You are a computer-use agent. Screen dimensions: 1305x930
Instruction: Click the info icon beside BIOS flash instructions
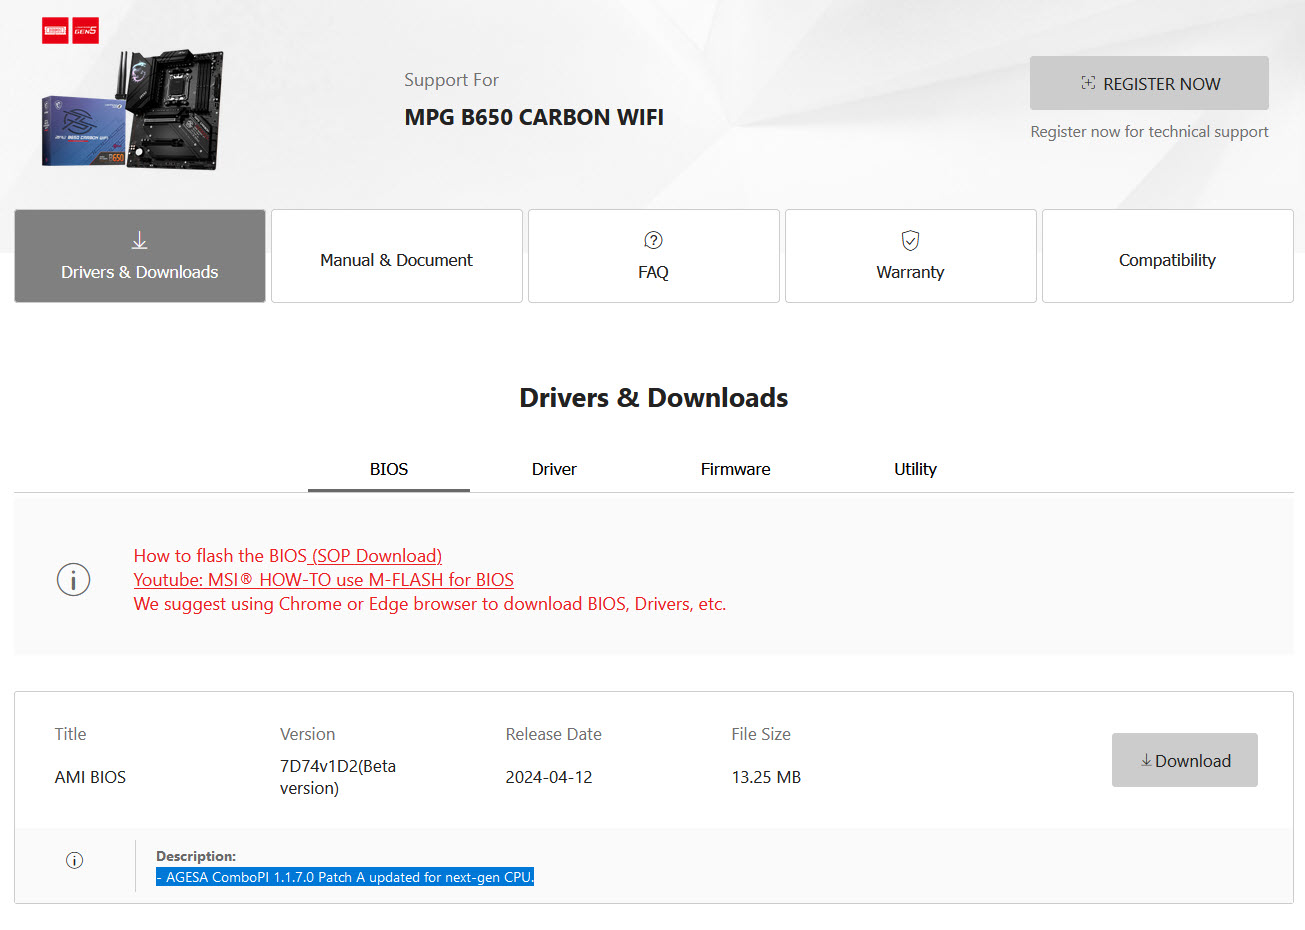[x=73, y=579]
